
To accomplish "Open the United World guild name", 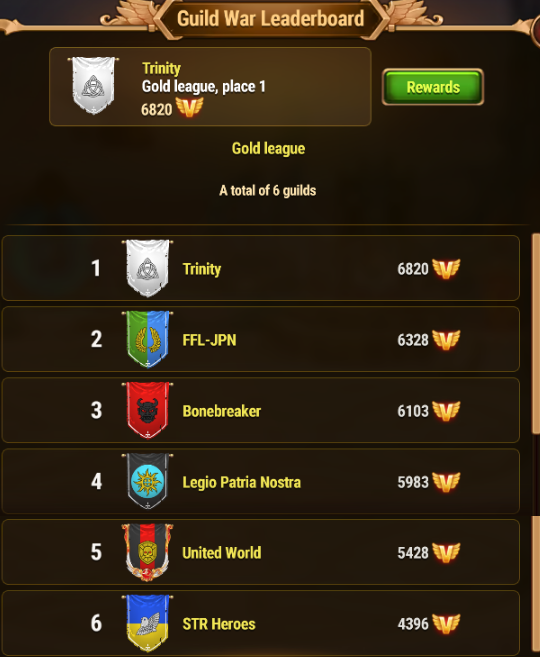I will pos(222,553).
